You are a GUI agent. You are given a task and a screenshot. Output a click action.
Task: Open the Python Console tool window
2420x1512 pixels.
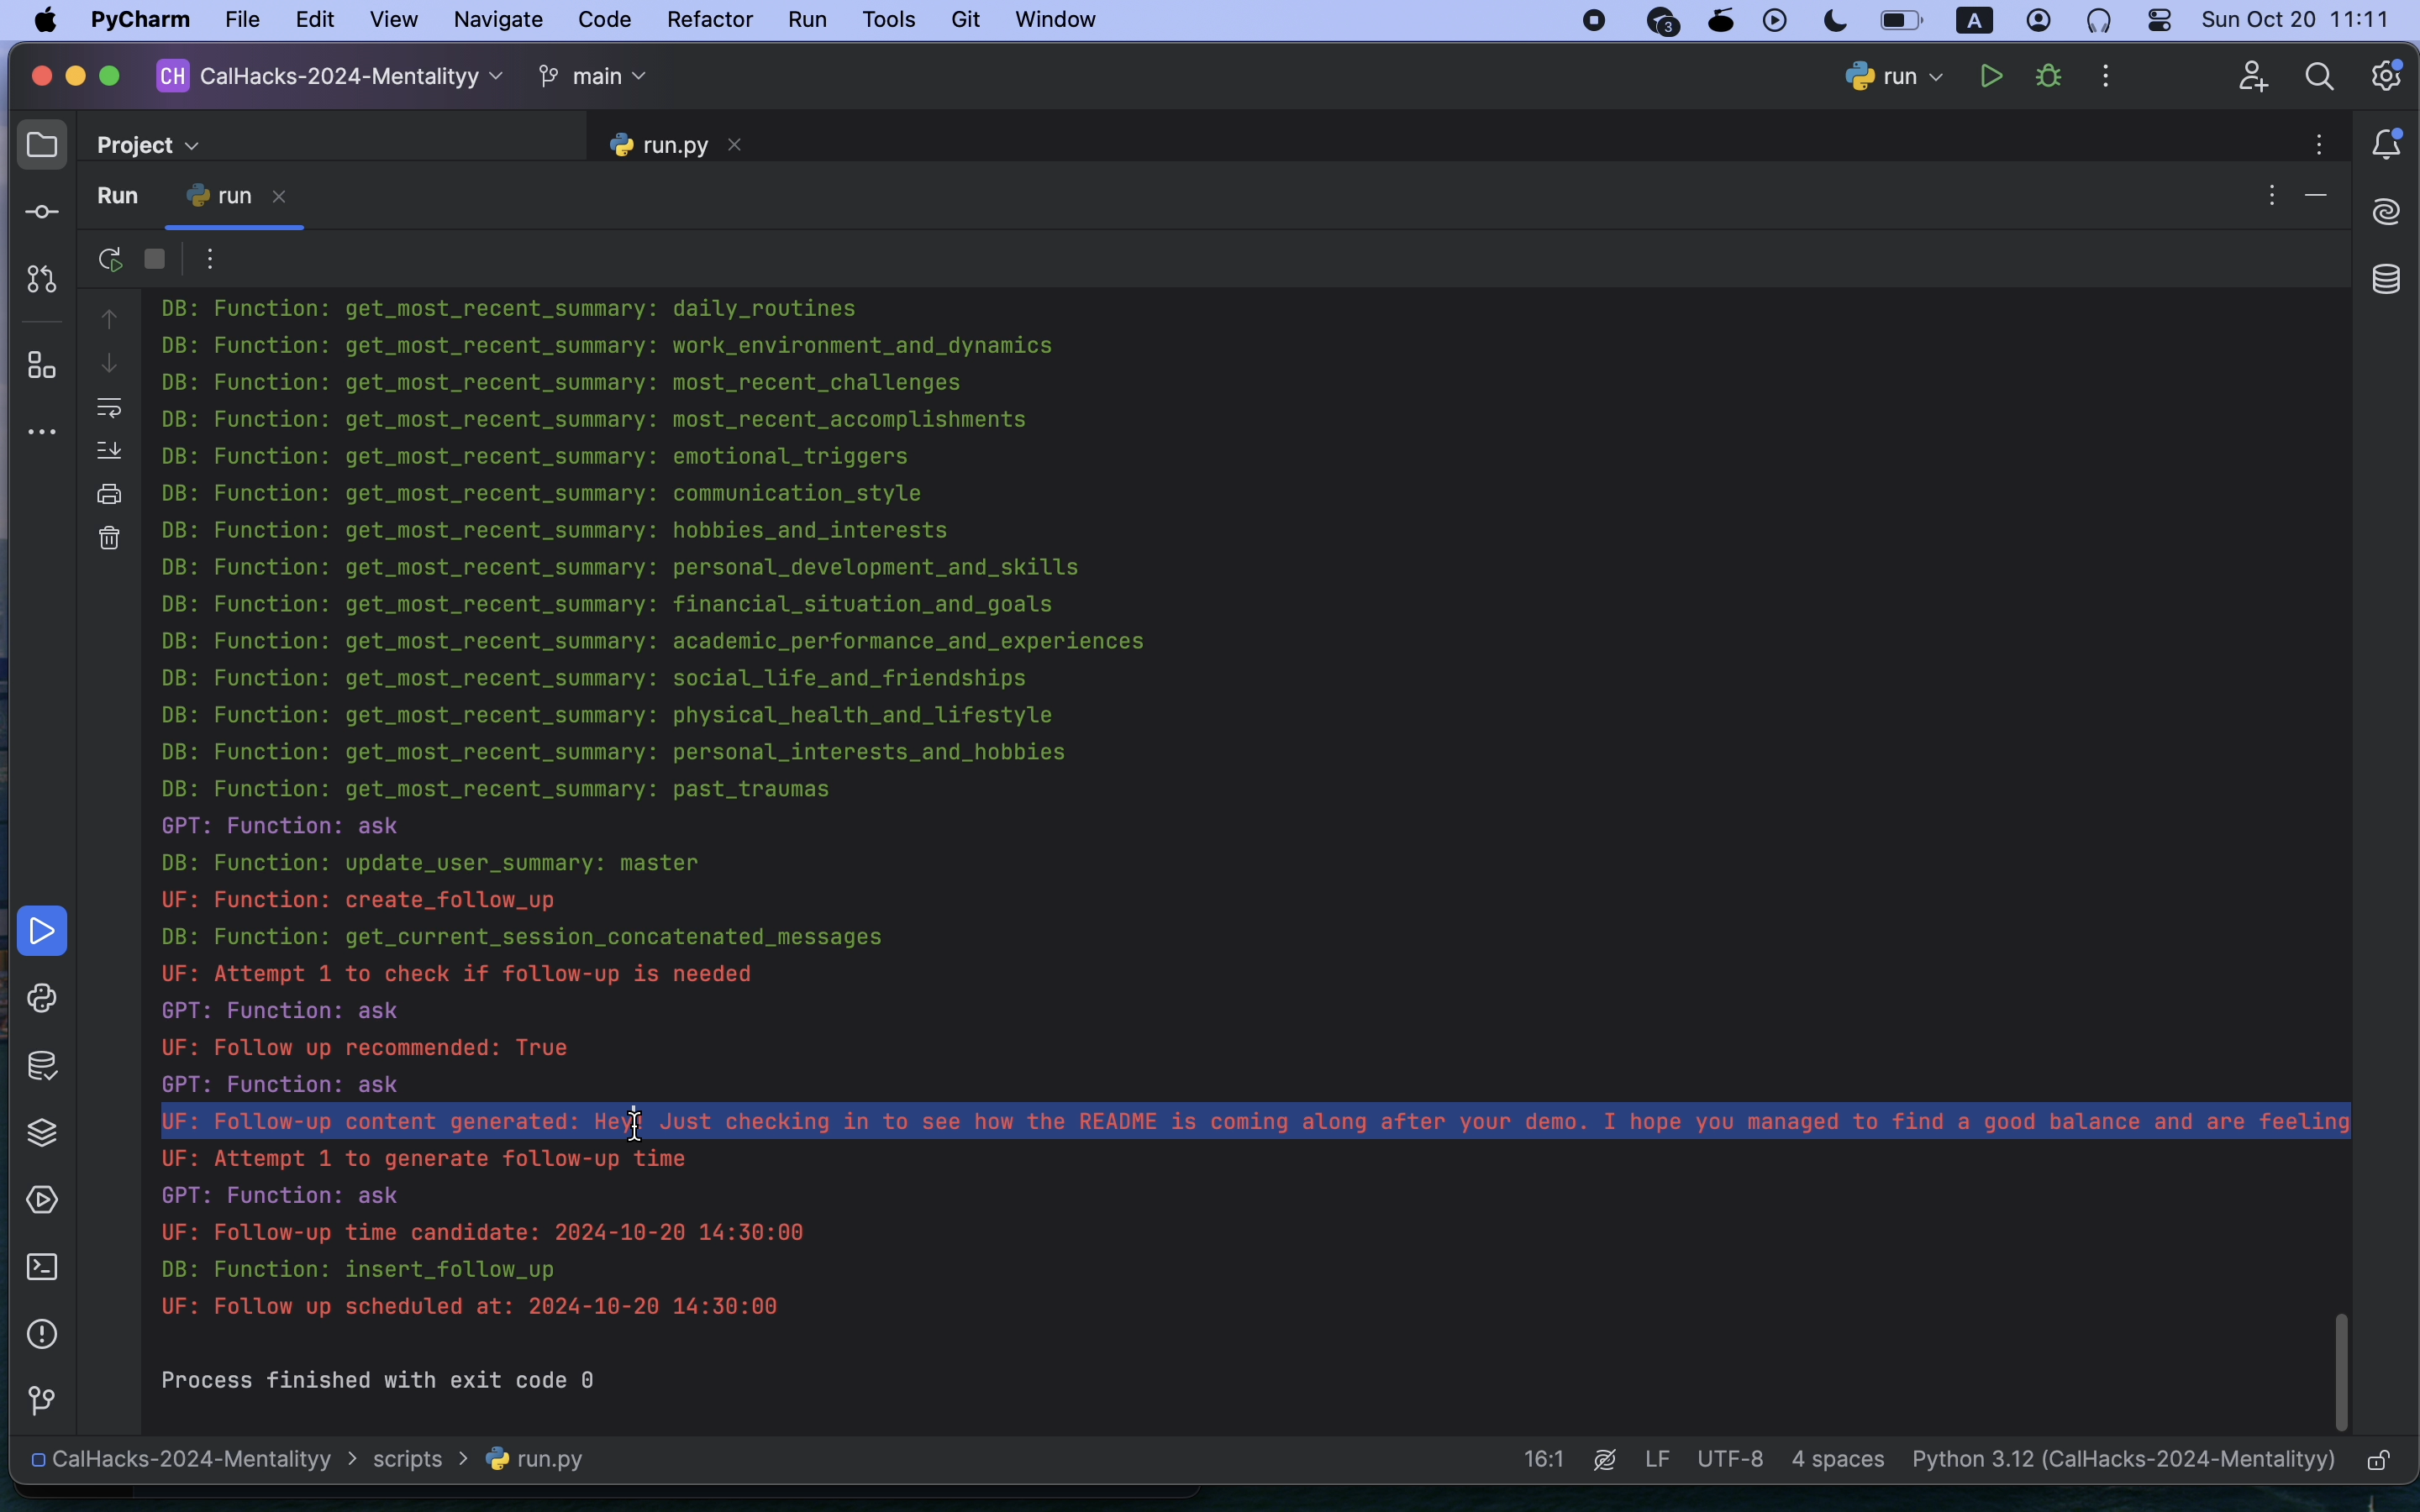point(42,998)
